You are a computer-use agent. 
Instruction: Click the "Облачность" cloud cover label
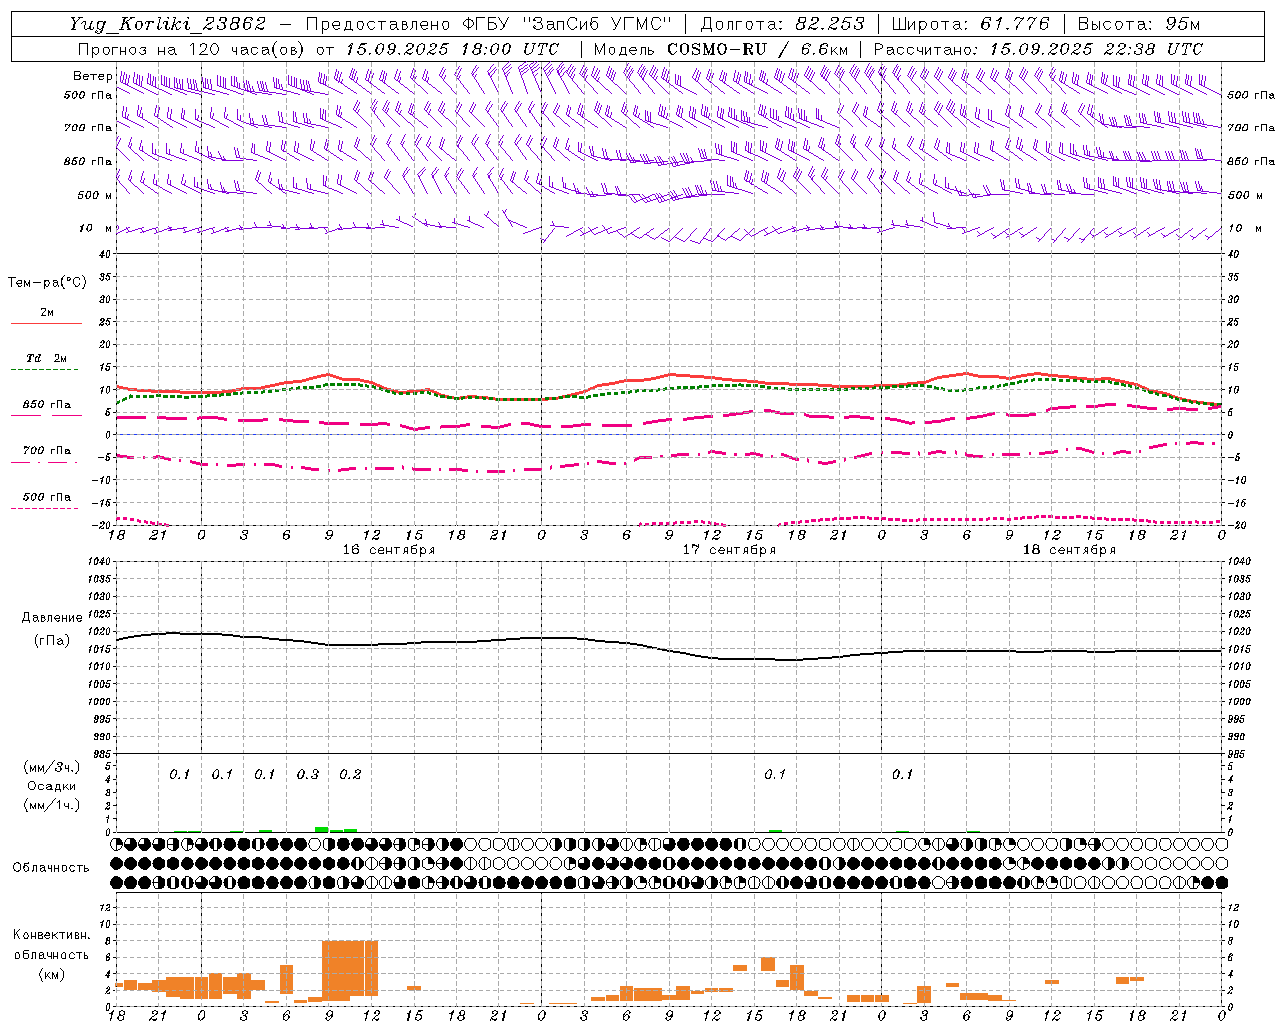[x=51, y=868]
